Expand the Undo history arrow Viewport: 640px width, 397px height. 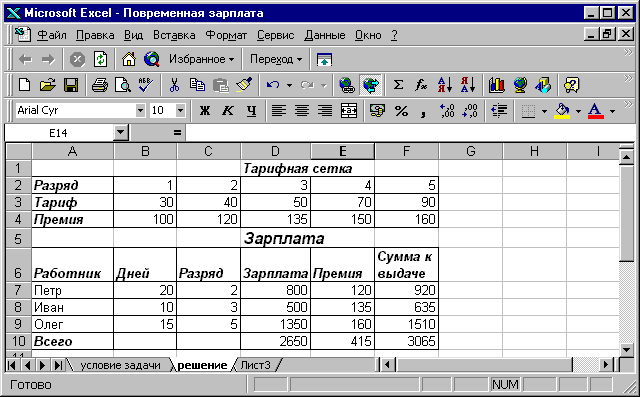[289, 85]
